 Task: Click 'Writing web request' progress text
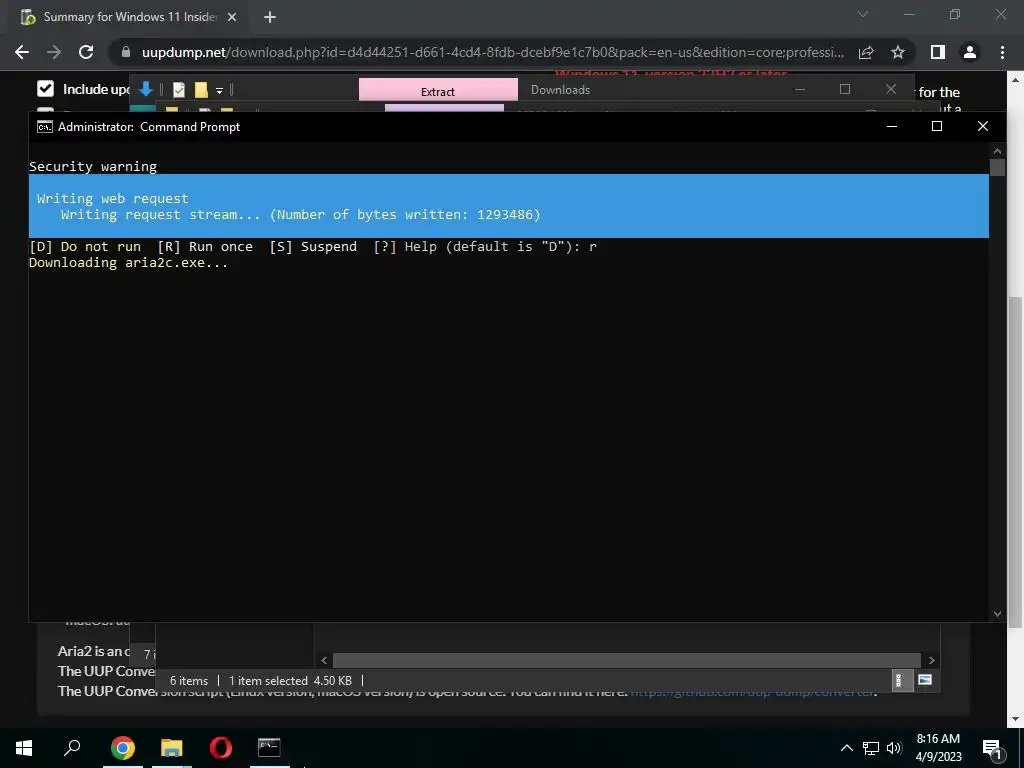(112, 199)
